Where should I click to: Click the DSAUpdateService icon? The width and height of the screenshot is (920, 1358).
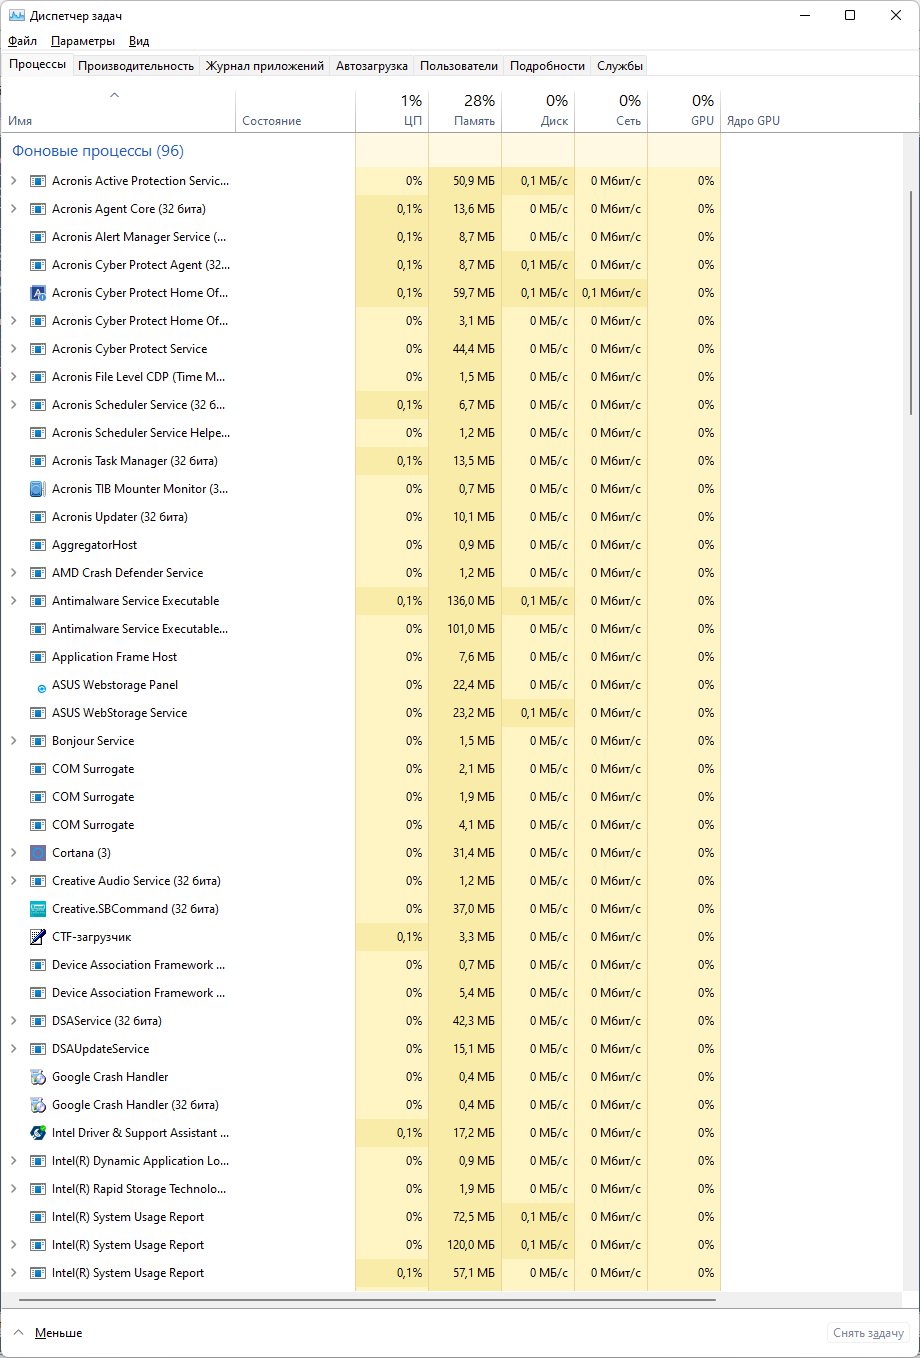pos(38,1049)
